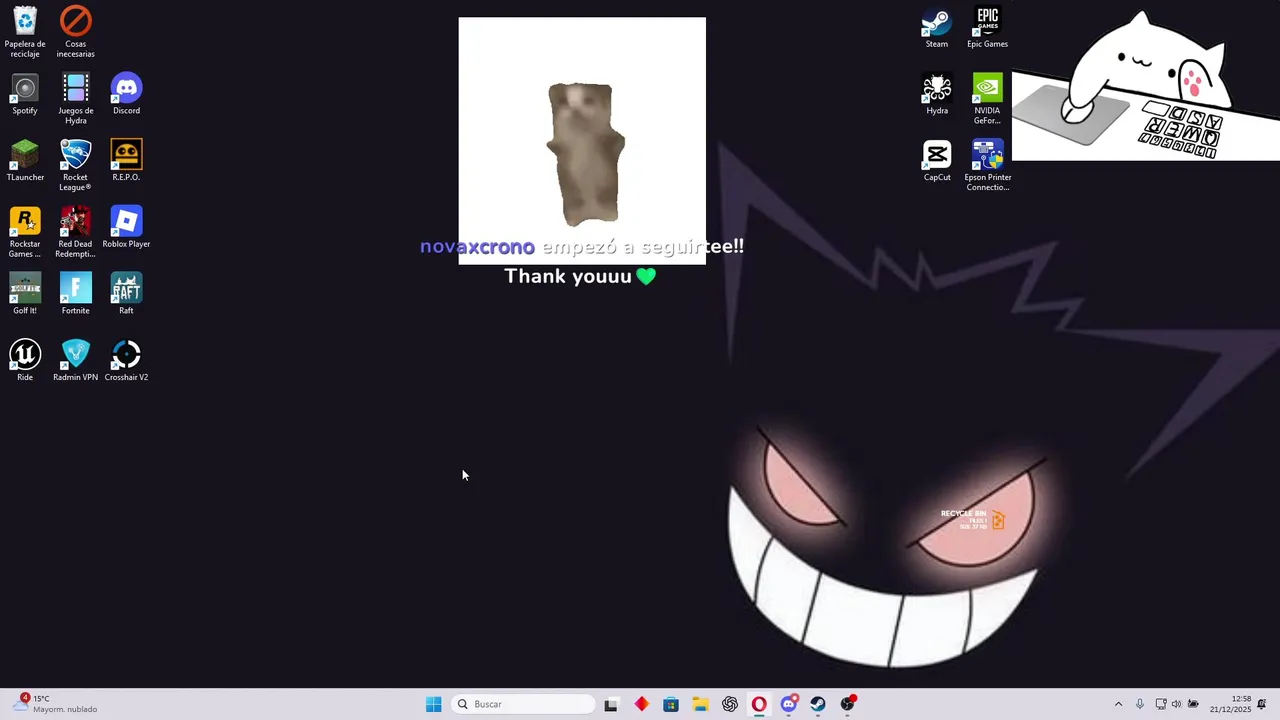Select the Hydra launcher desktop icon
This screenshot has width=1280, height=720.
937,94
